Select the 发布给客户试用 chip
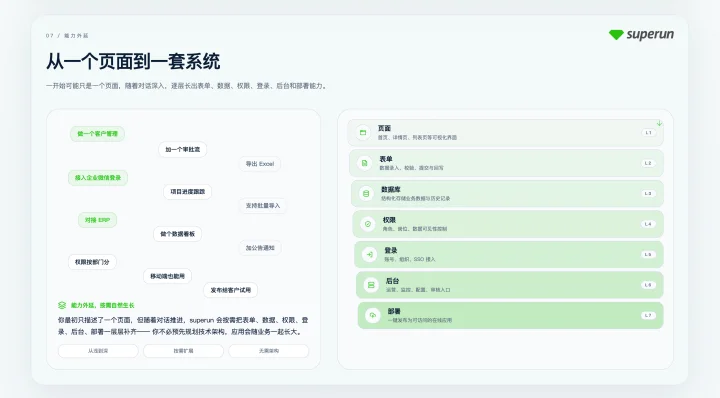The height and width of the screenshot is (398, 720). click(x=231, y=290)
